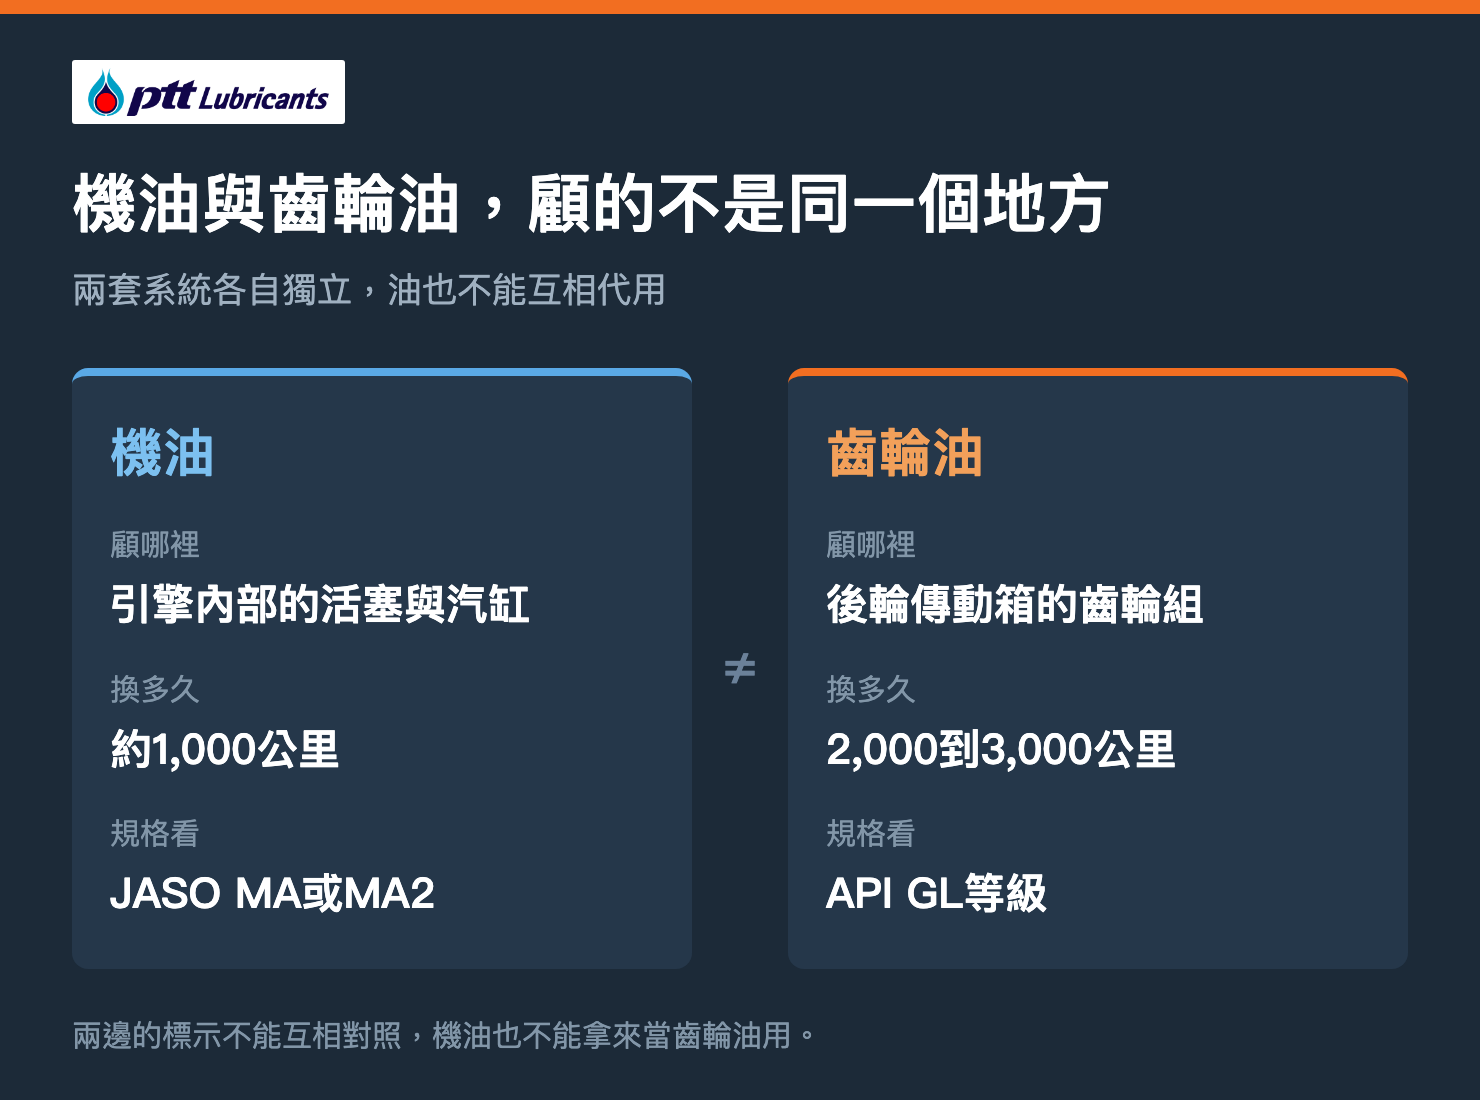
Task: Click the "規格看" label in the 齒輪油 card
Action: pos(871,833)
